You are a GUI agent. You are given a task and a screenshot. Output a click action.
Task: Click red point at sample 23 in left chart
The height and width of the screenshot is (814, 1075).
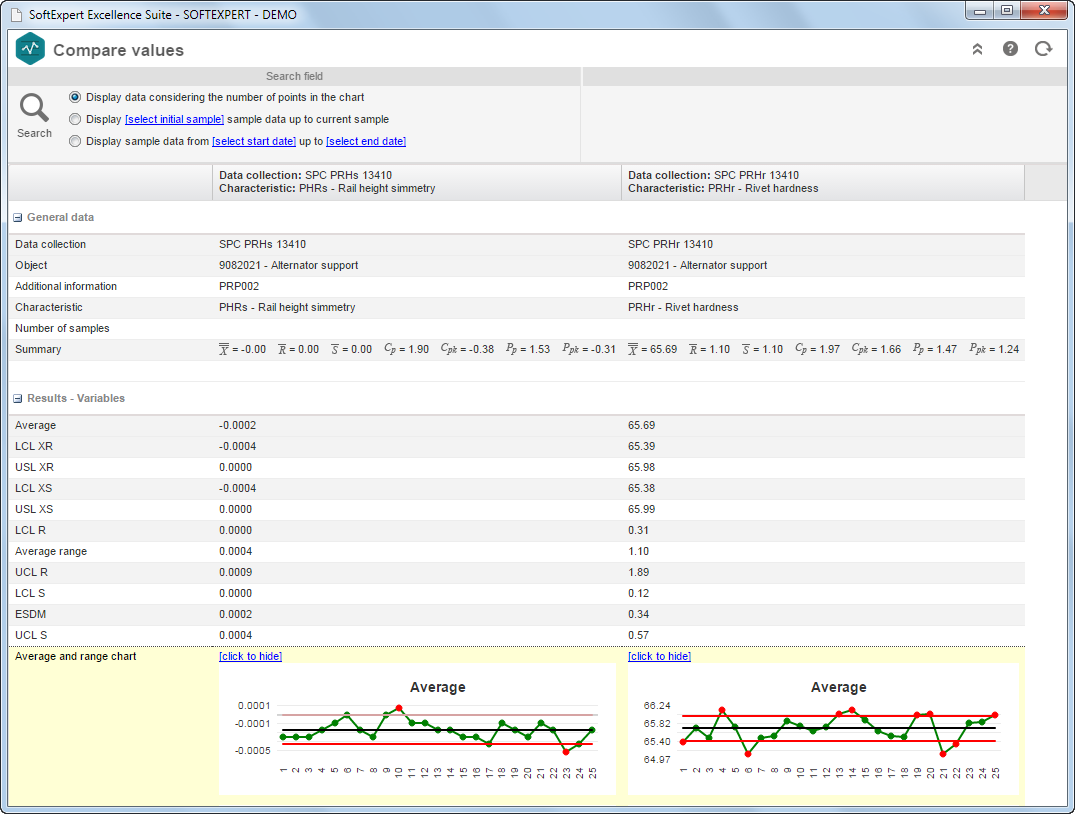tap(566, 752)
